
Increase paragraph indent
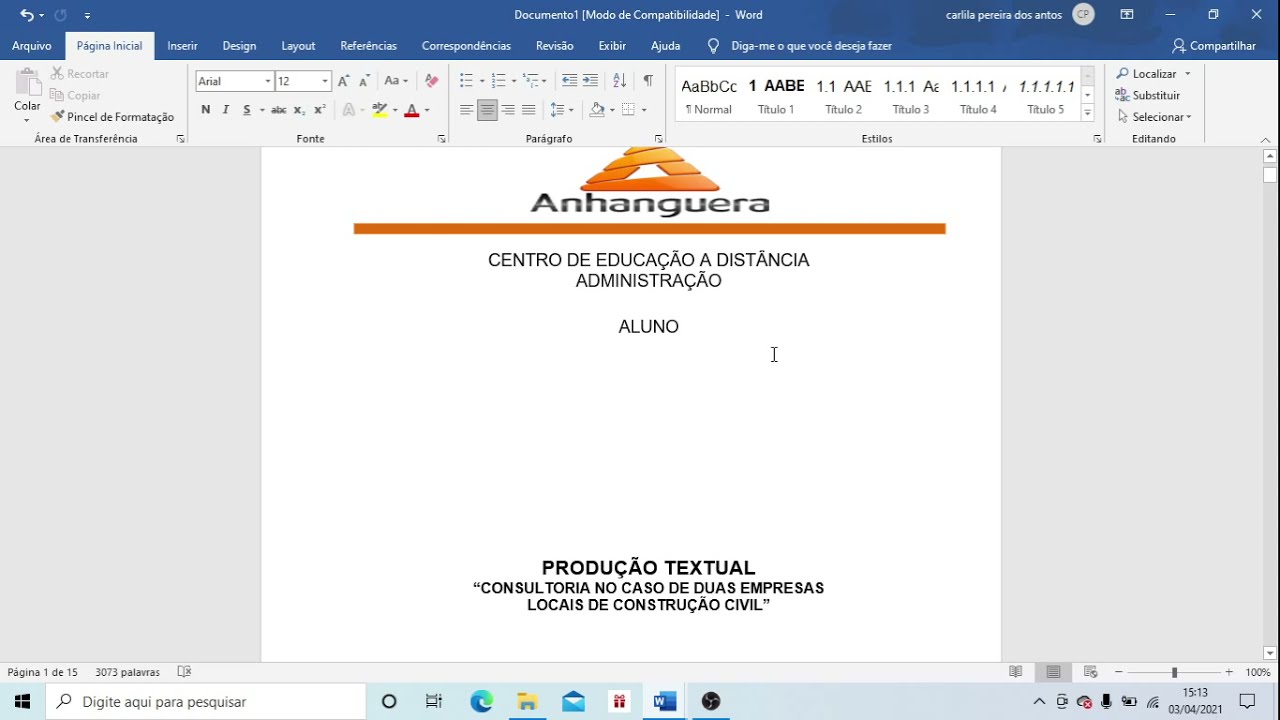590,81
